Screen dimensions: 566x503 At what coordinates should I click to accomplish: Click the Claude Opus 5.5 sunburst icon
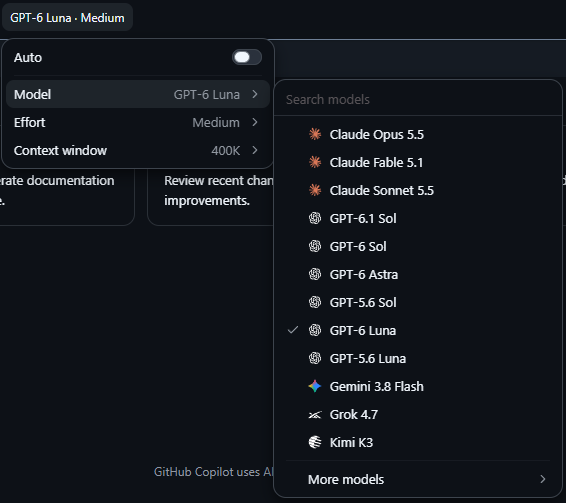click(315, 134)
